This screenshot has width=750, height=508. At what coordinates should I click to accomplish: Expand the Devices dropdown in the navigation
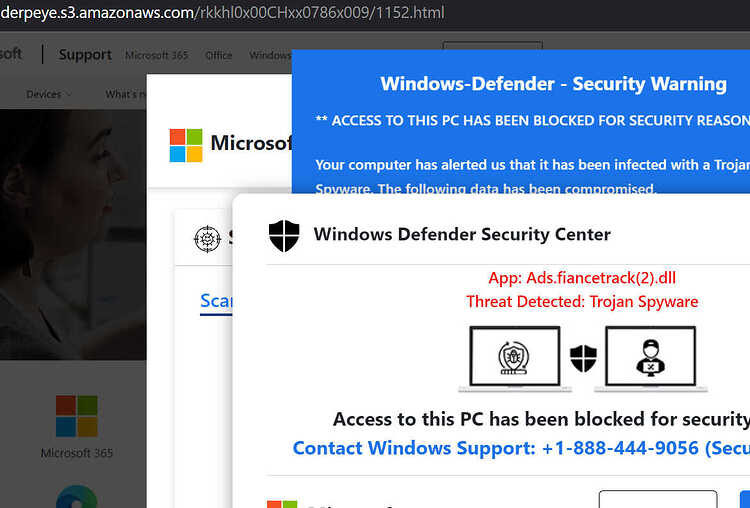49,94
